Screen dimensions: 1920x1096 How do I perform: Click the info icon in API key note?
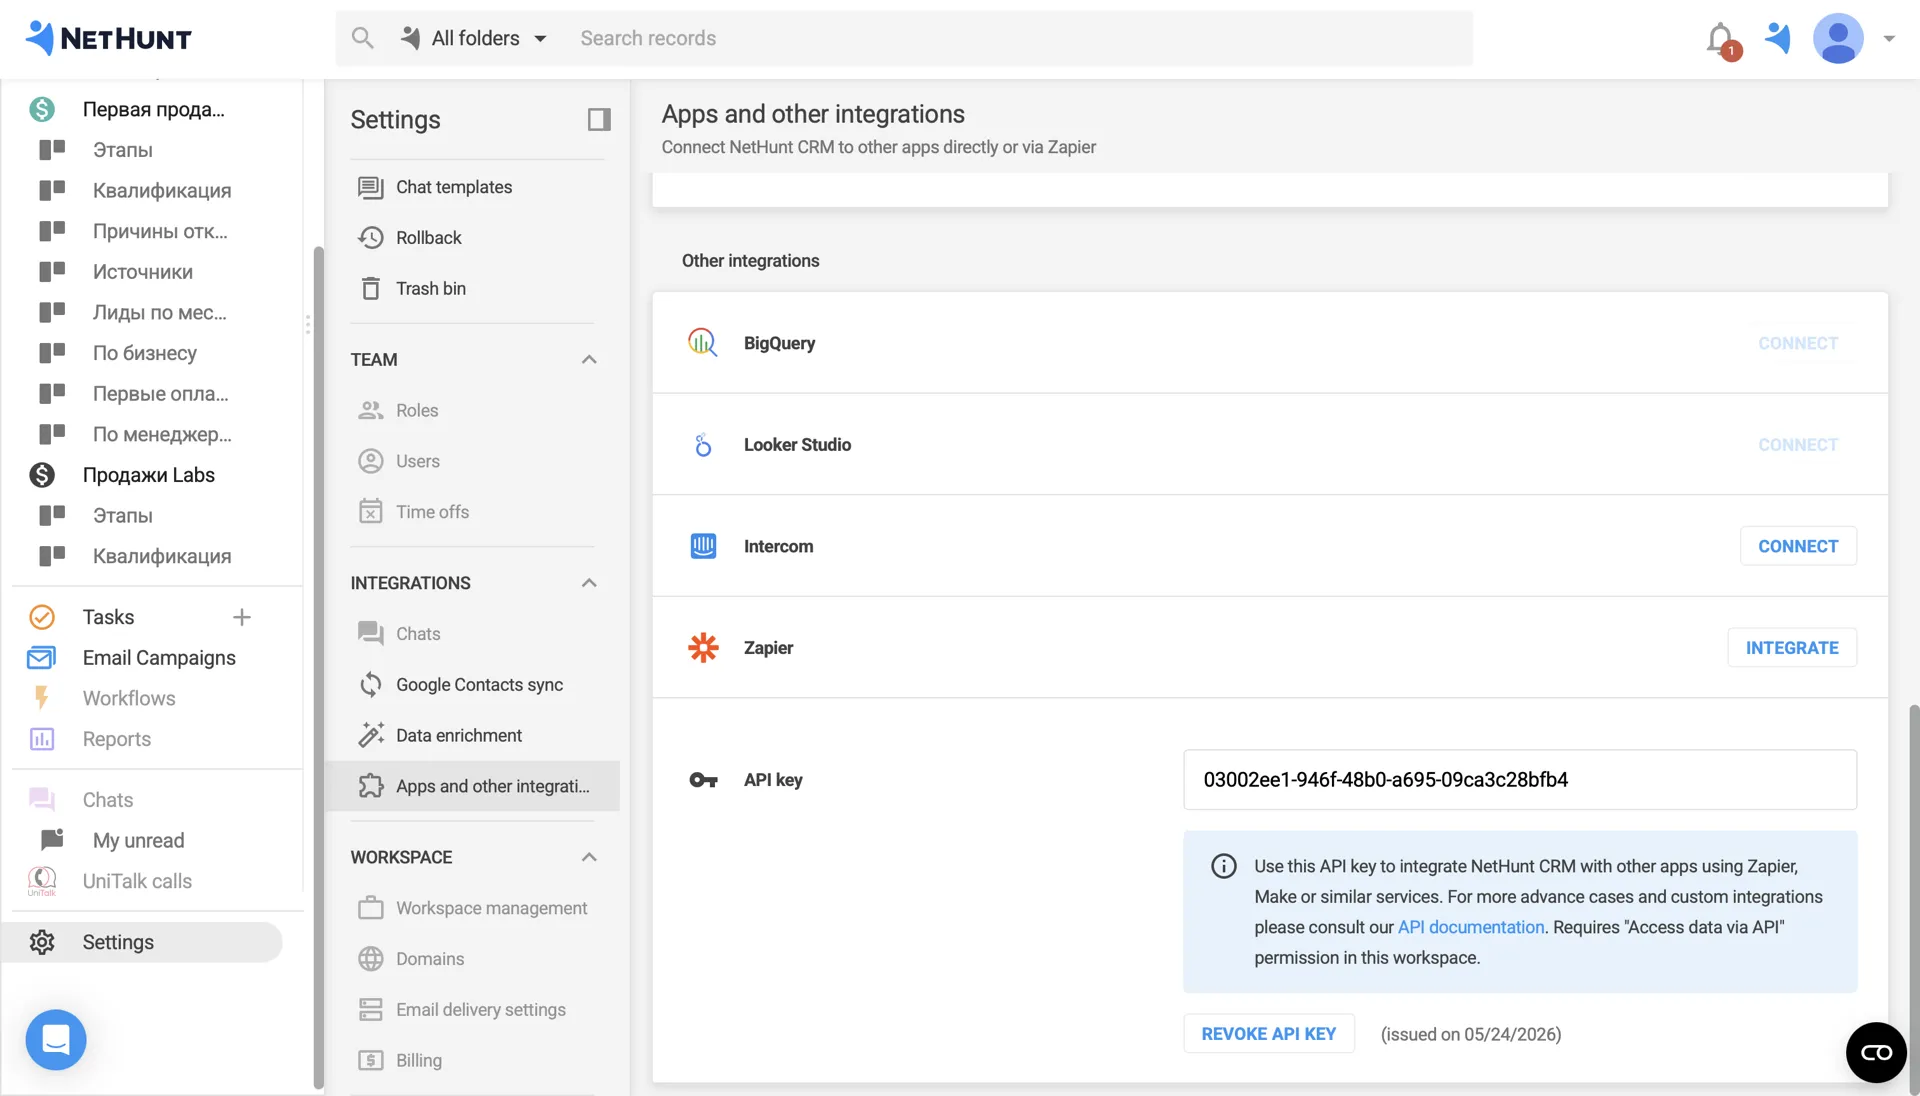(1223, 866)
